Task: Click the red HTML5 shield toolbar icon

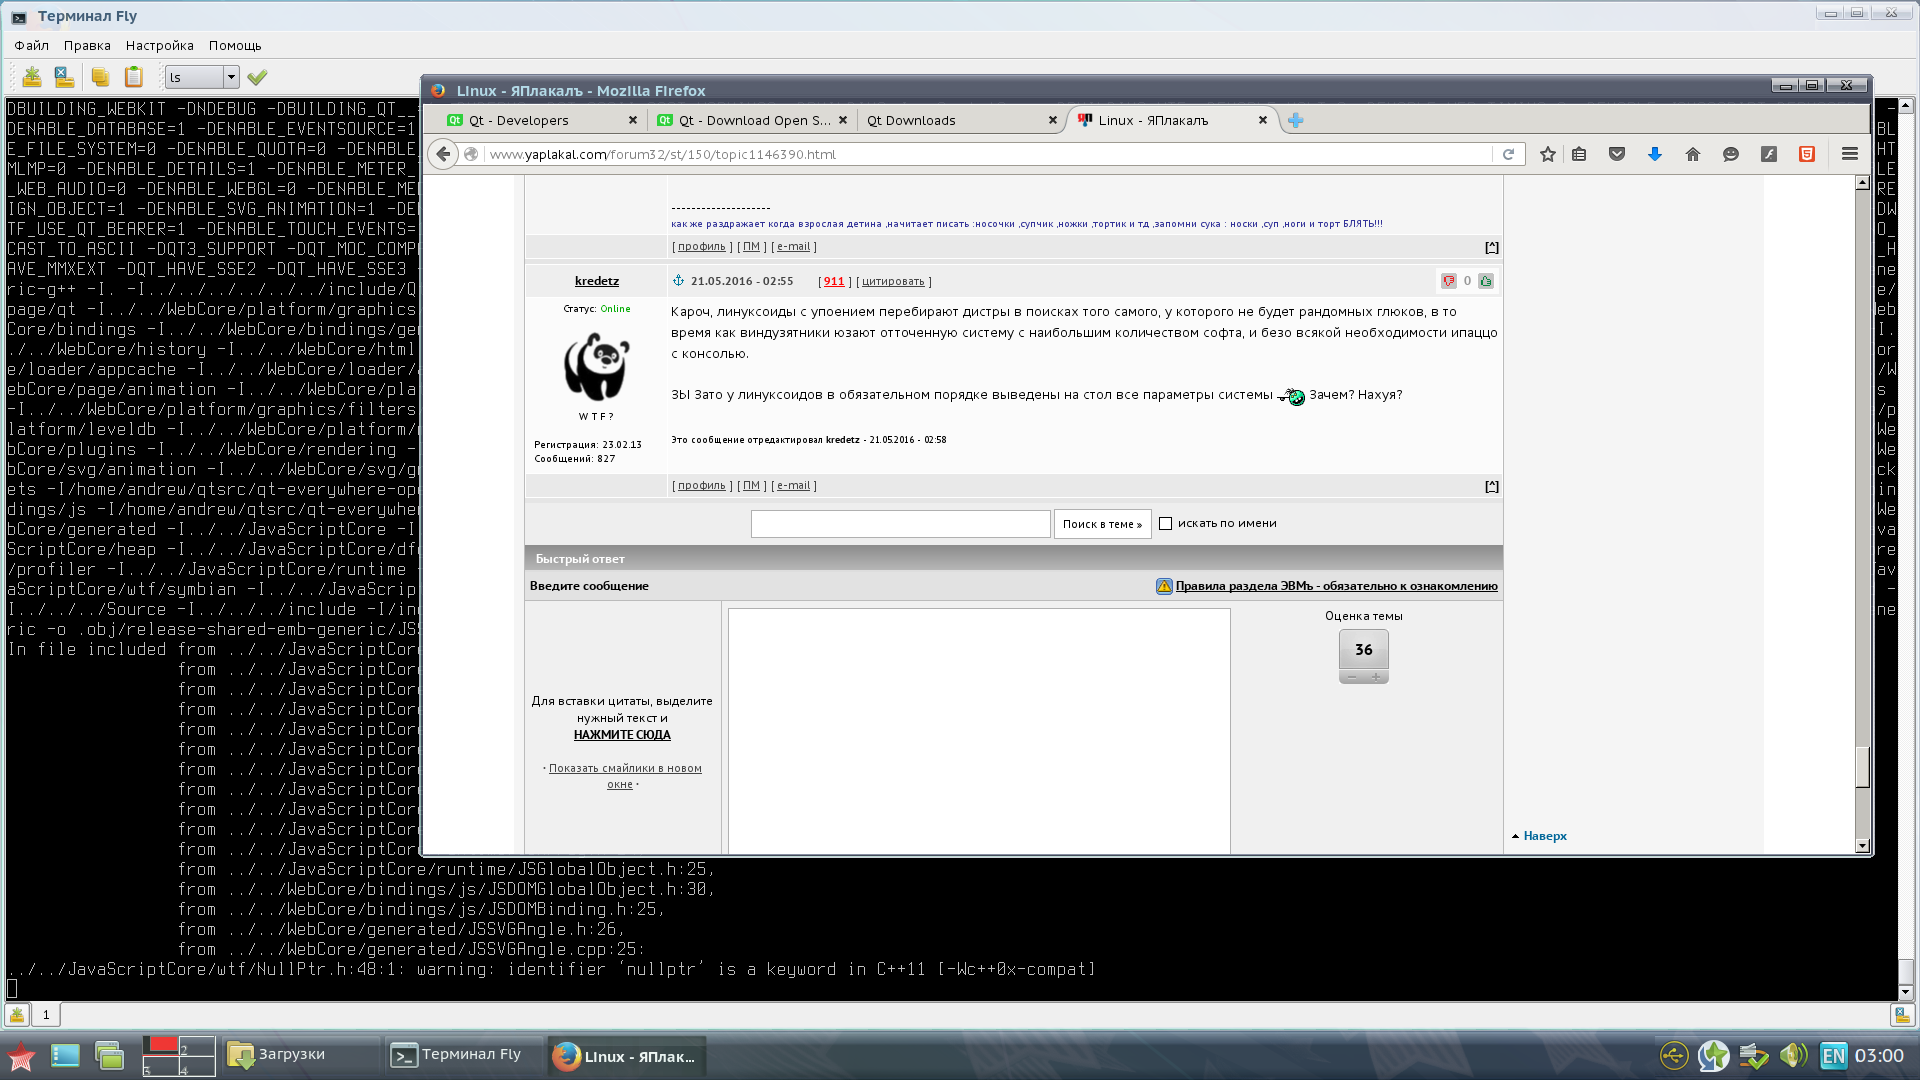Action: [1807, 154]
